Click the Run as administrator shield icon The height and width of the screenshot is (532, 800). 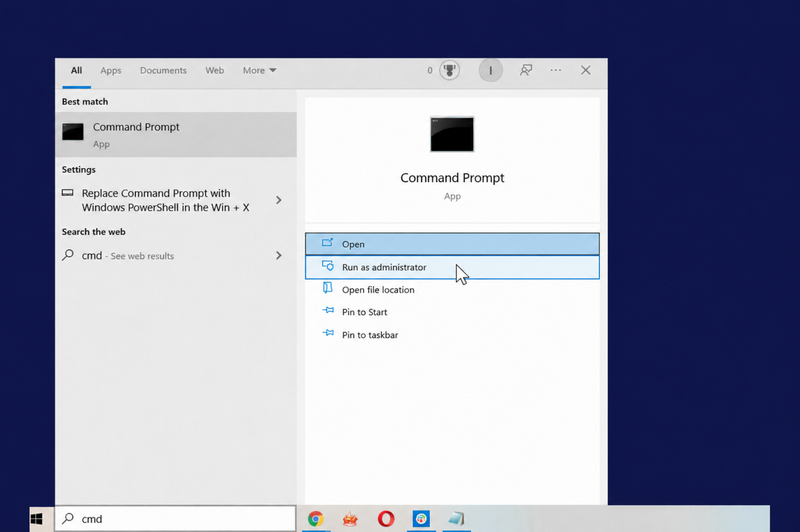tap(328, 266)
